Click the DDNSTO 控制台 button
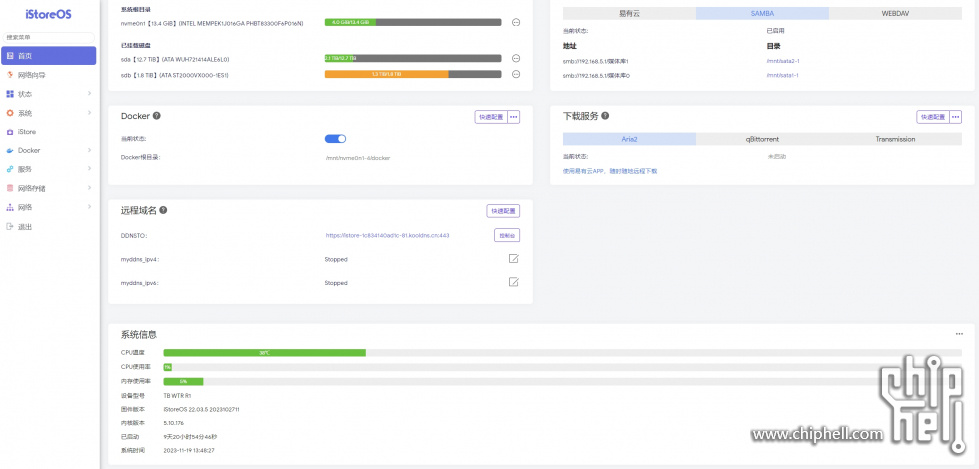979x469 pixels. 507,235
